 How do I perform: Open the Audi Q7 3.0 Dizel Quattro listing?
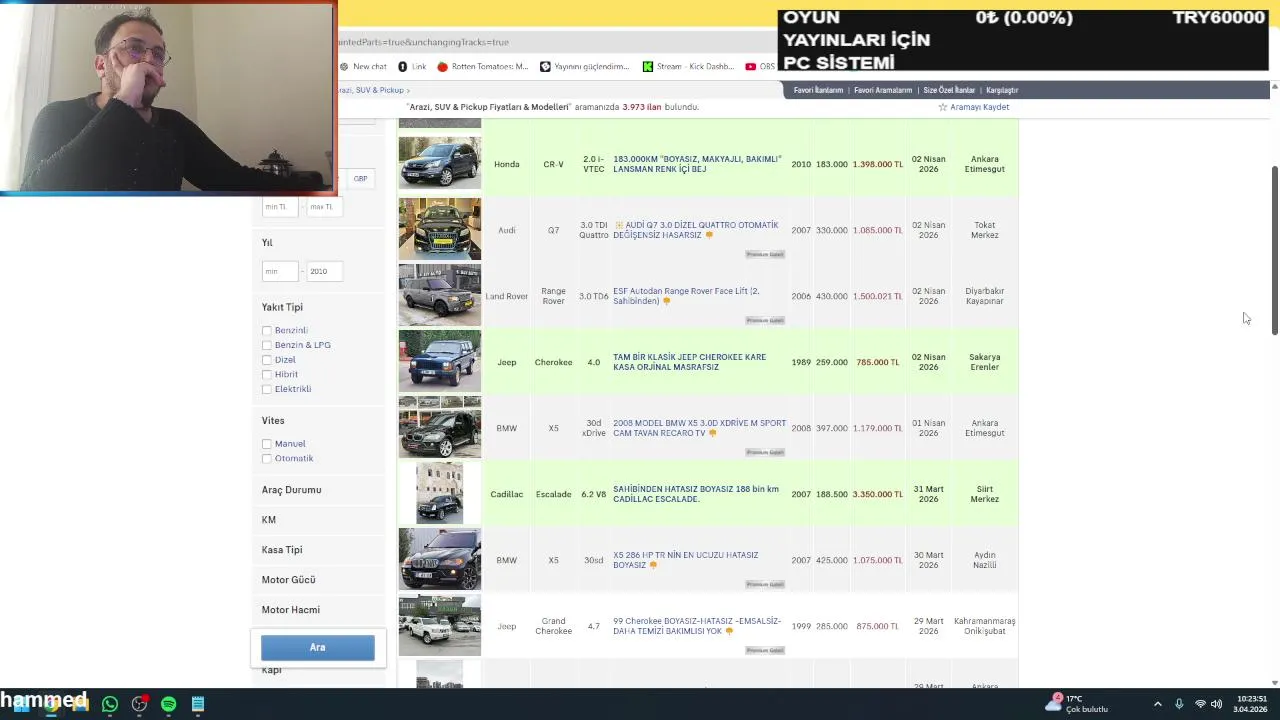(696, 230)
